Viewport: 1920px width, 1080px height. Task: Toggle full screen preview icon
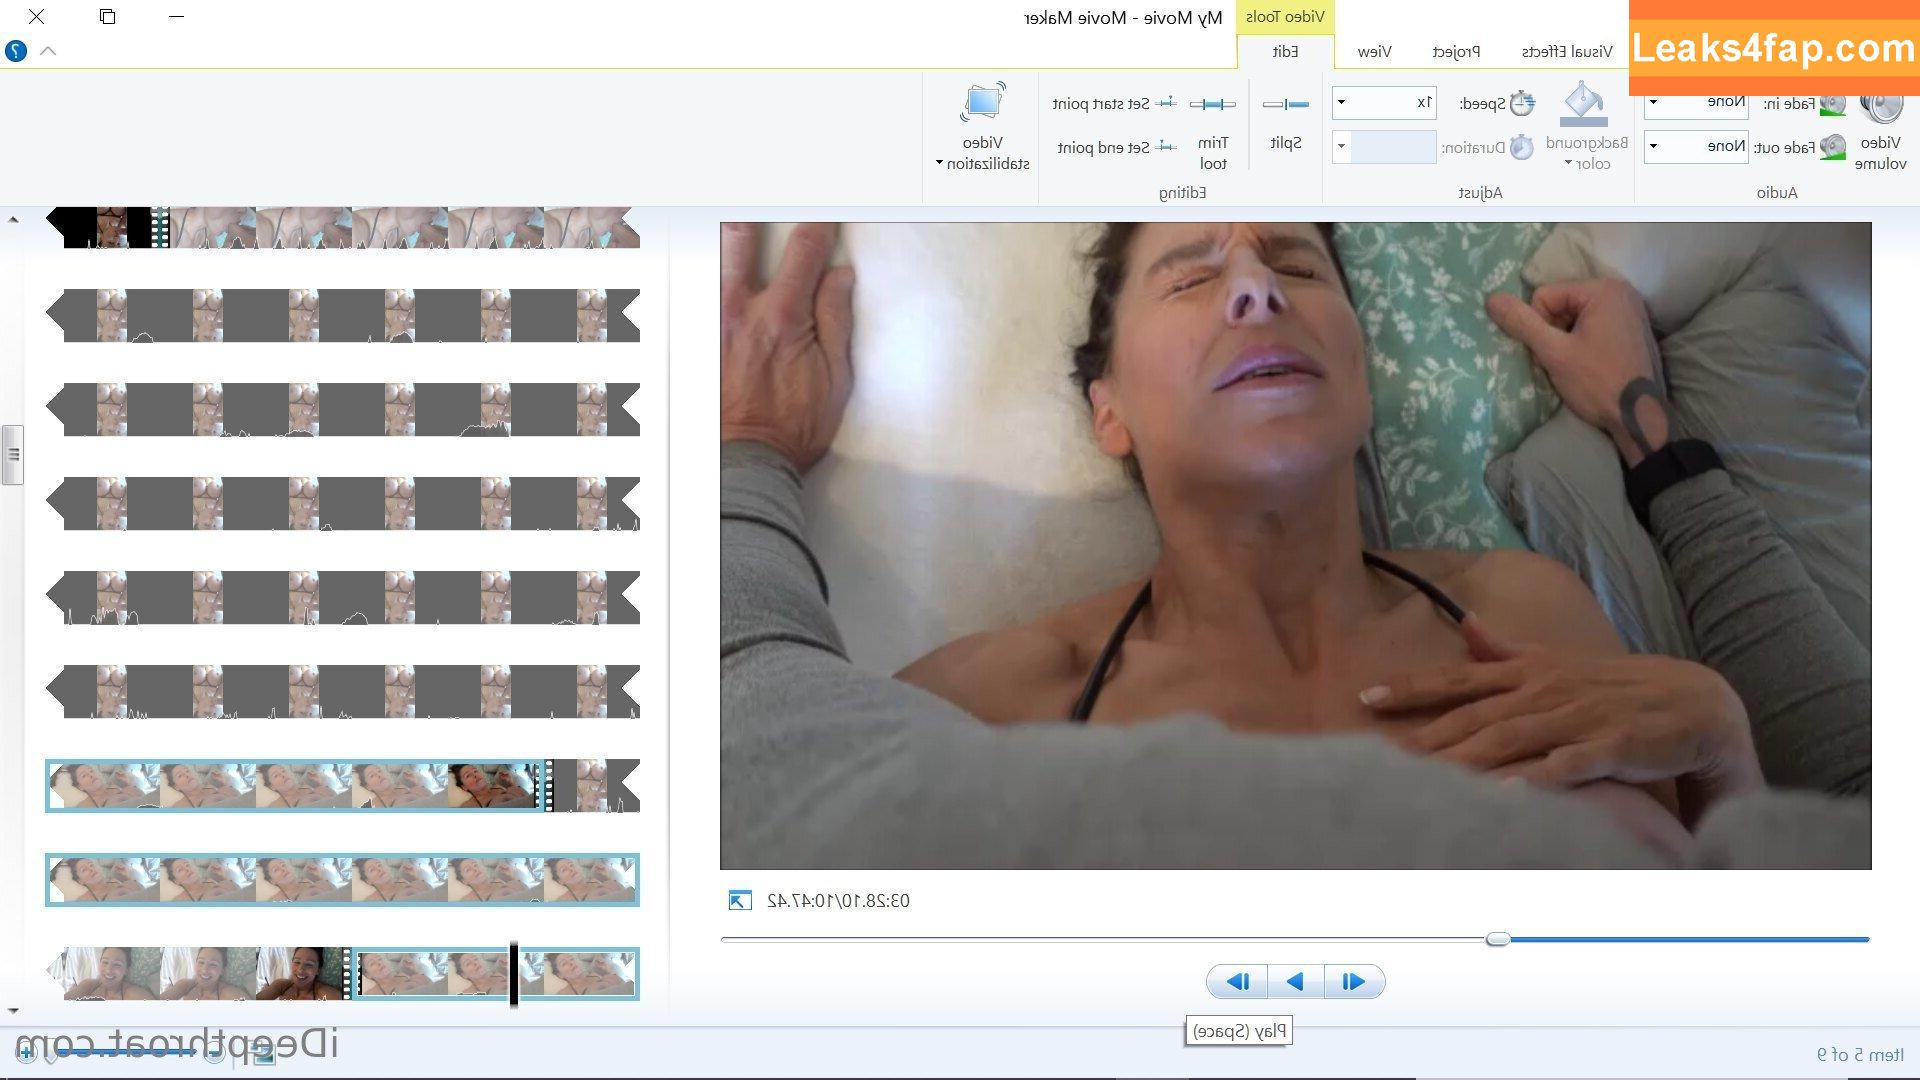[739, 900]
